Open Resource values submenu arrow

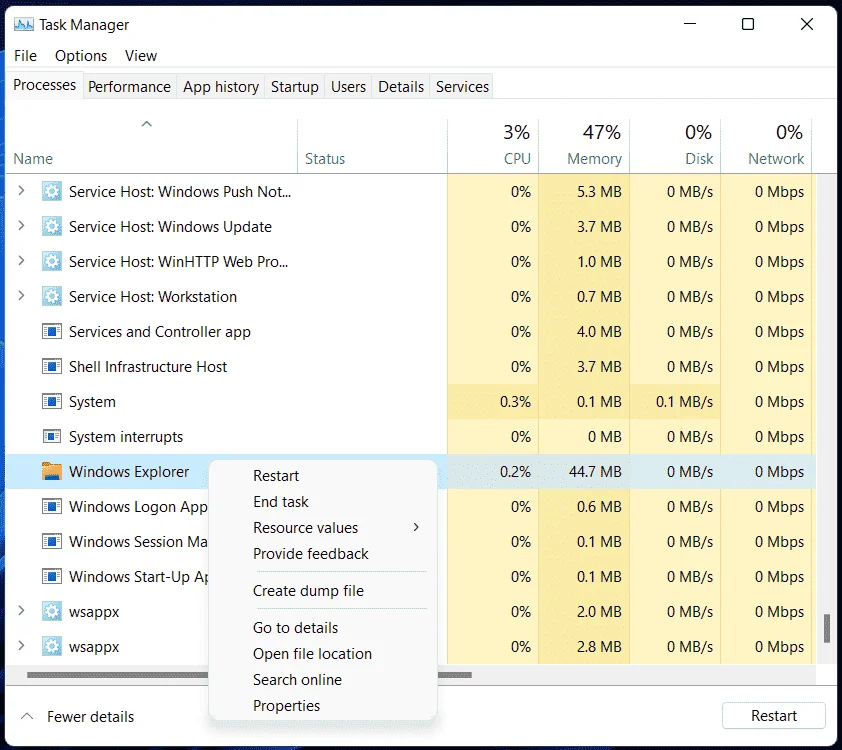click(x=416, y=527)
